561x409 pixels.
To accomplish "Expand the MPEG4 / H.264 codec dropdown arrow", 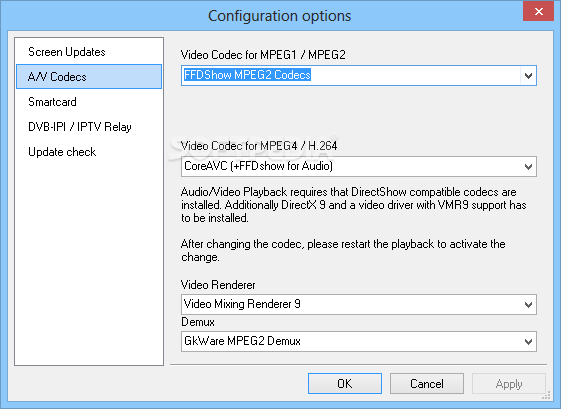I will click(x=528, y=166).
